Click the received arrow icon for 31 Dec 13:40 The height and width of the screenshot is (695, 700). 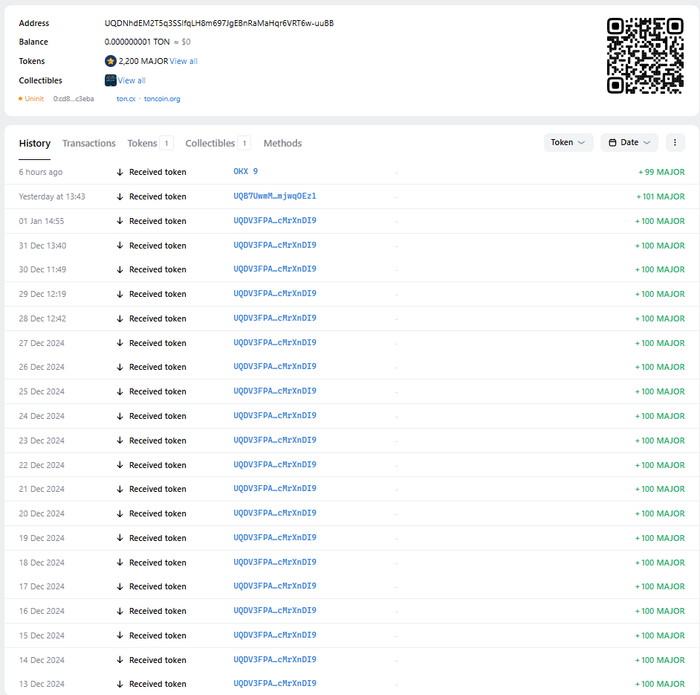(120, 246)
